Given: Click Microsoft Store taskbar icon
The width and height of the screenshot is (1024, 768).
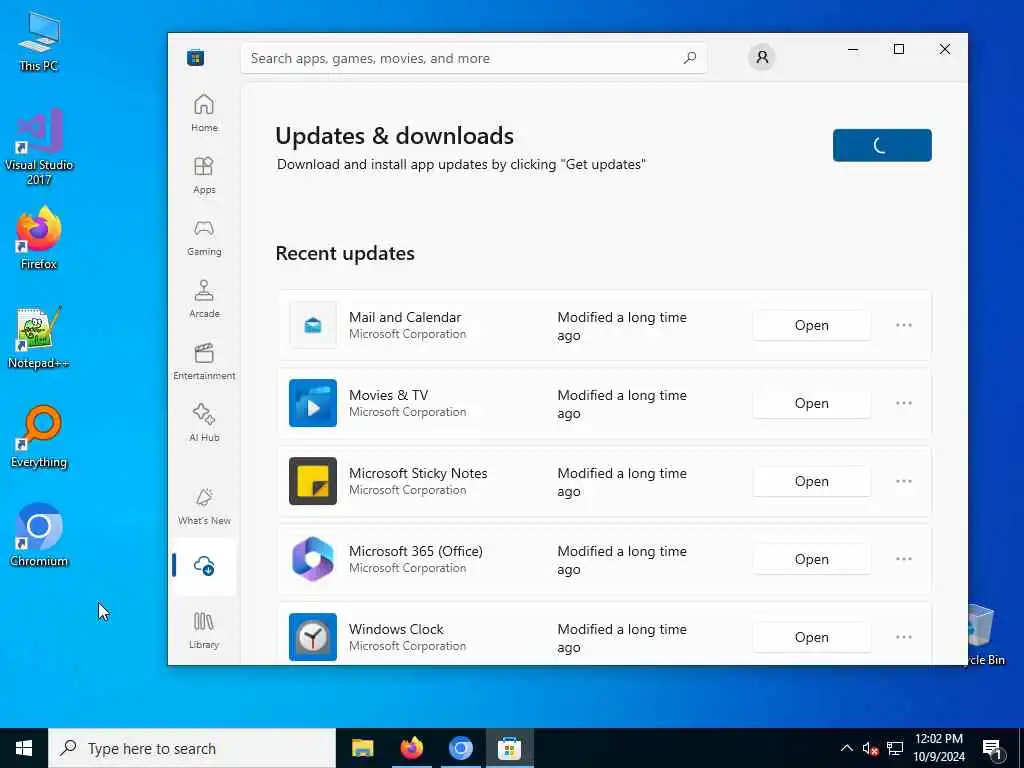Looking at the screenshot, I should click(509, 748).
